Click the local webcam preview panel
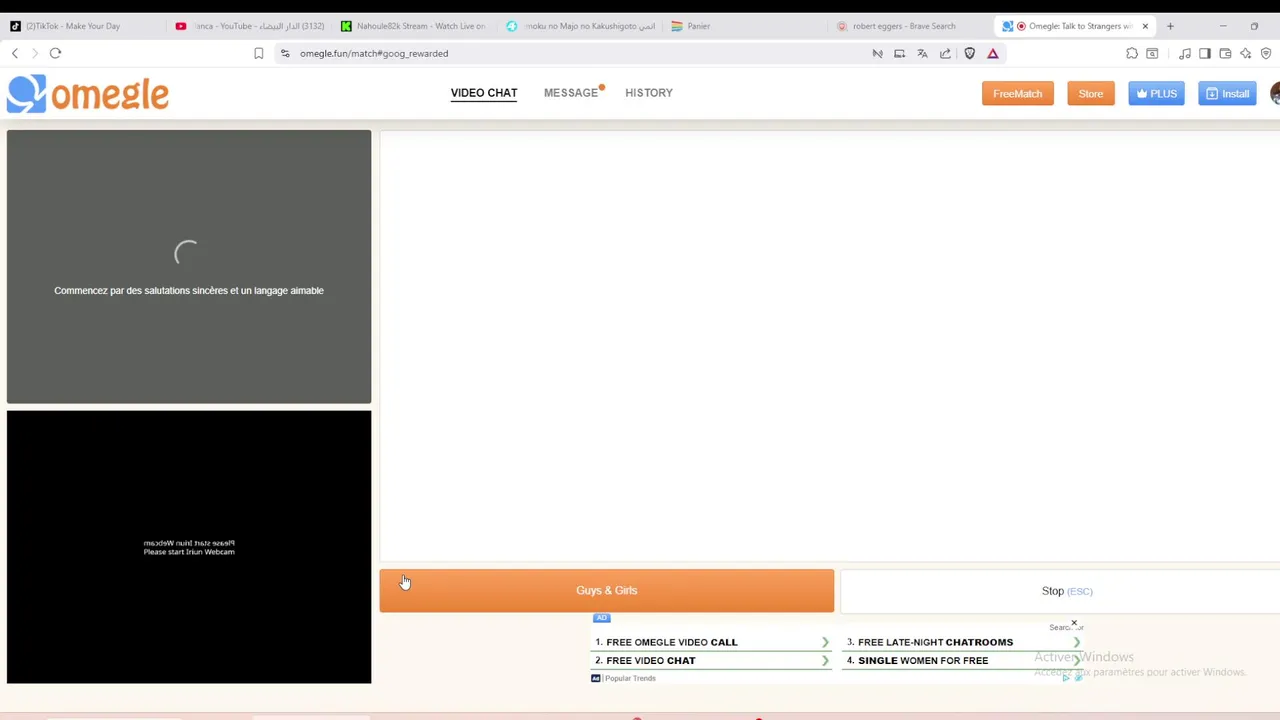The width and height of the screenshot is (1280, 720). [189, 547]
